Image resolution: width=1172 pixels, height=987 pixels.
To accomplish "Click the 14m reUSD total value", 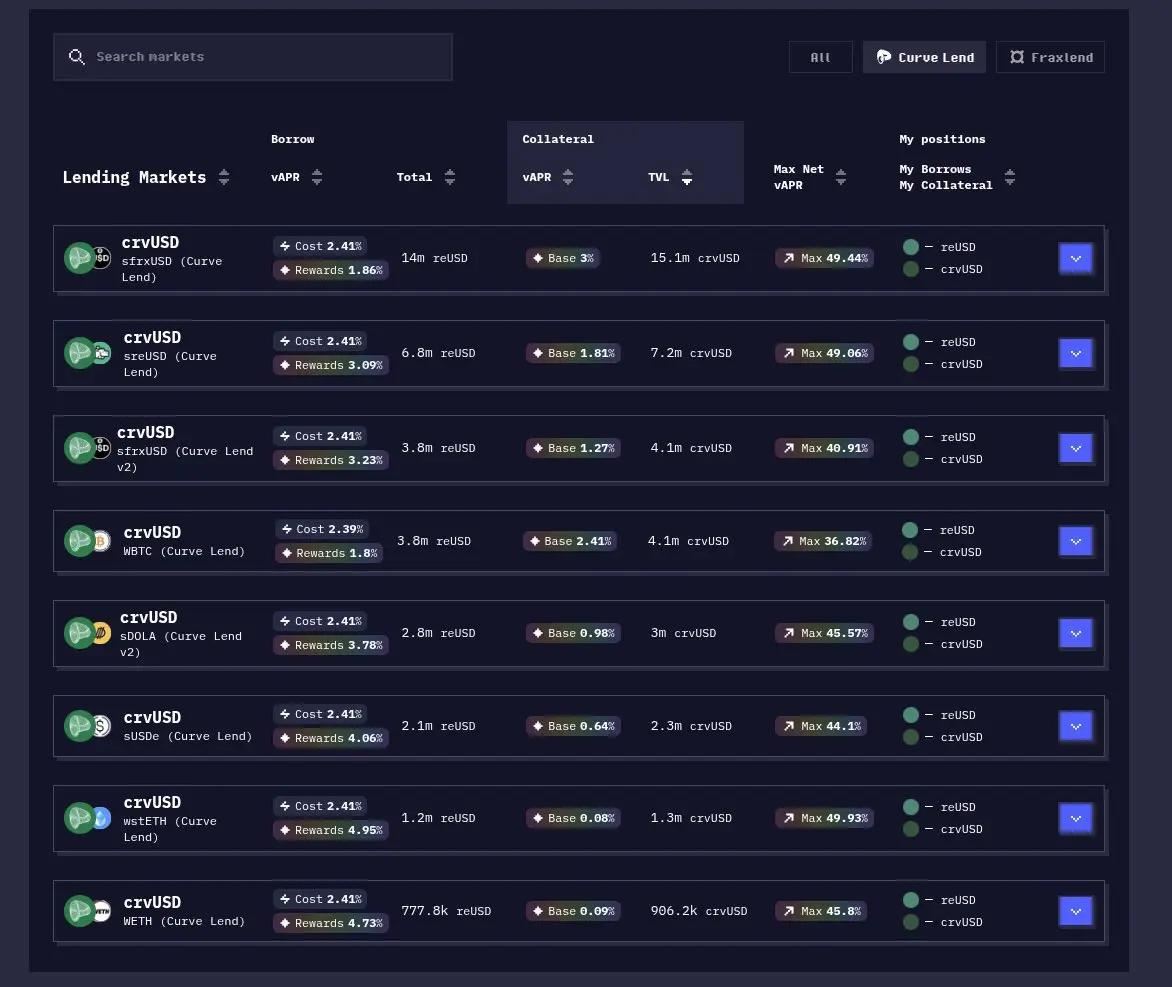I will pyautogui.click(x=434, y=258).
